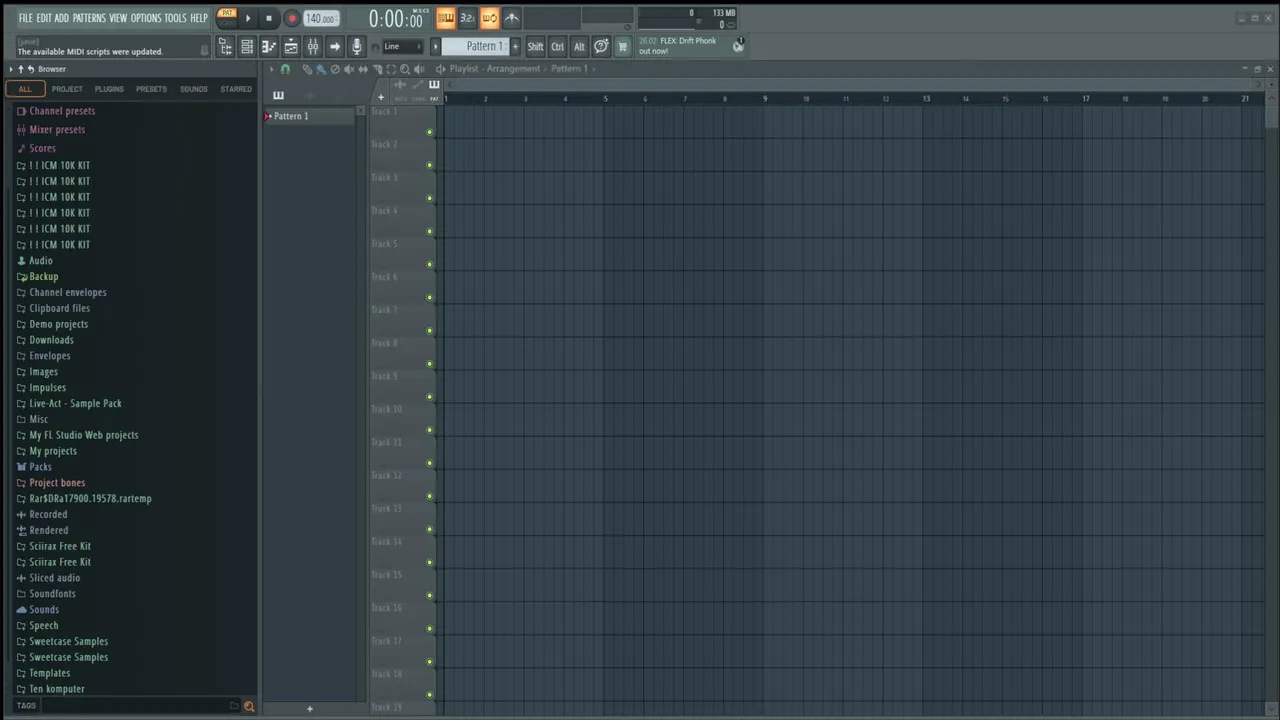Click the speaker icon before Playlist title

(441, 69)
